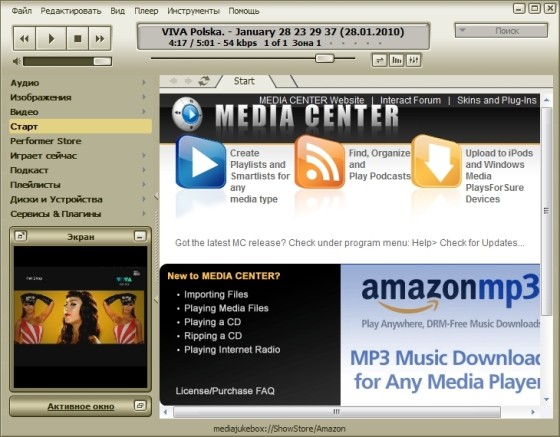This screenshot has height=437, width=560.
Task: Click the Media Center logo icon
Action: tap(188, 114)
